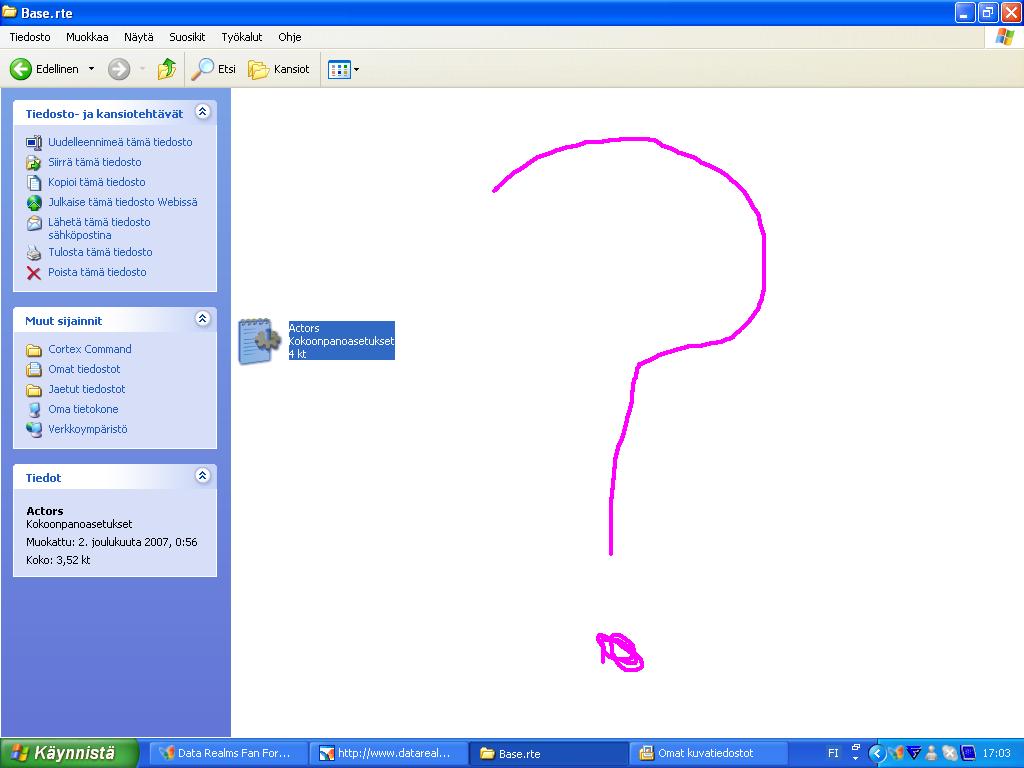Open the Tiedosto menu
The height and width of the screenshot is (768, 1024).
pos(30,37)
